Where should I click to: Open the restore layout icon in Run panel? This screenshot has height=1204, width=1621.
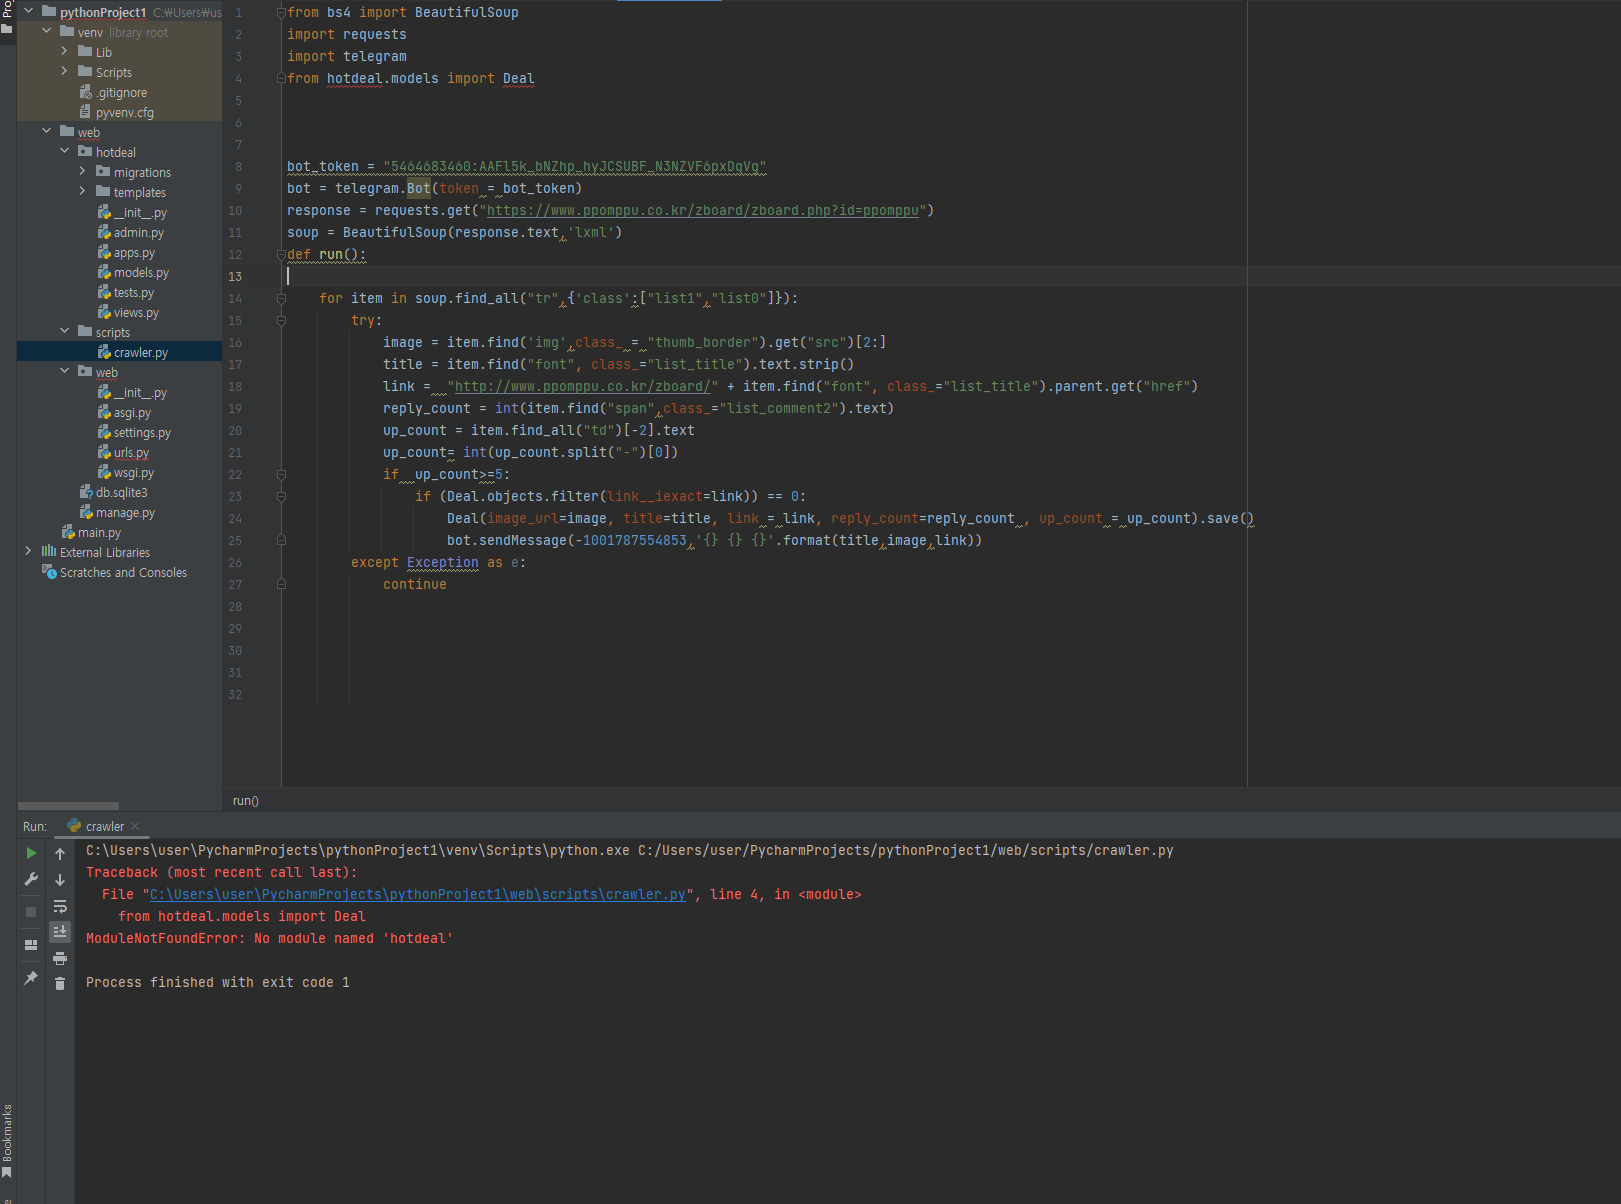click(x=31, y=944)
